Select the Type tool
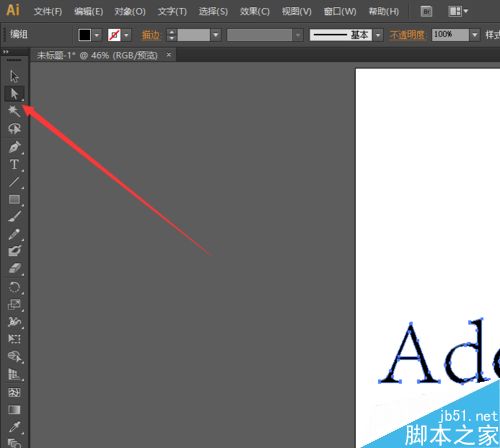The height and width of the screenshot is (448, 500). pyautogui.click(x=14, y=164)
